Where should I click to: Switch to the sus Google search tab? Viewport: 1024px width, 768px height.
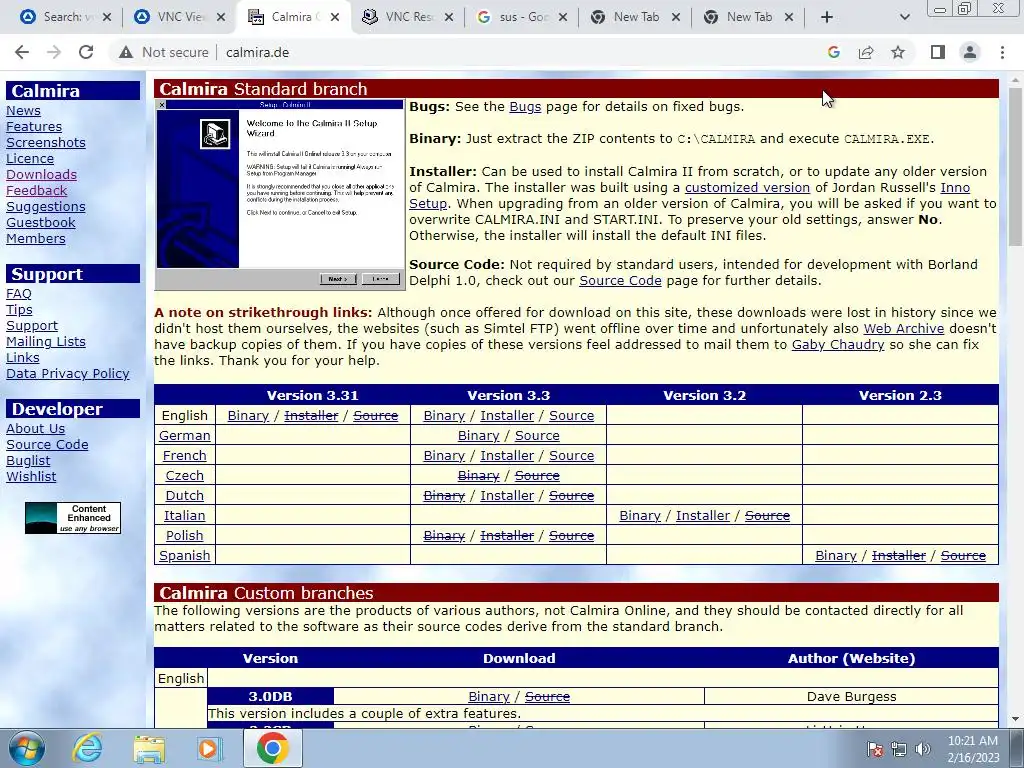pos(513,17)
